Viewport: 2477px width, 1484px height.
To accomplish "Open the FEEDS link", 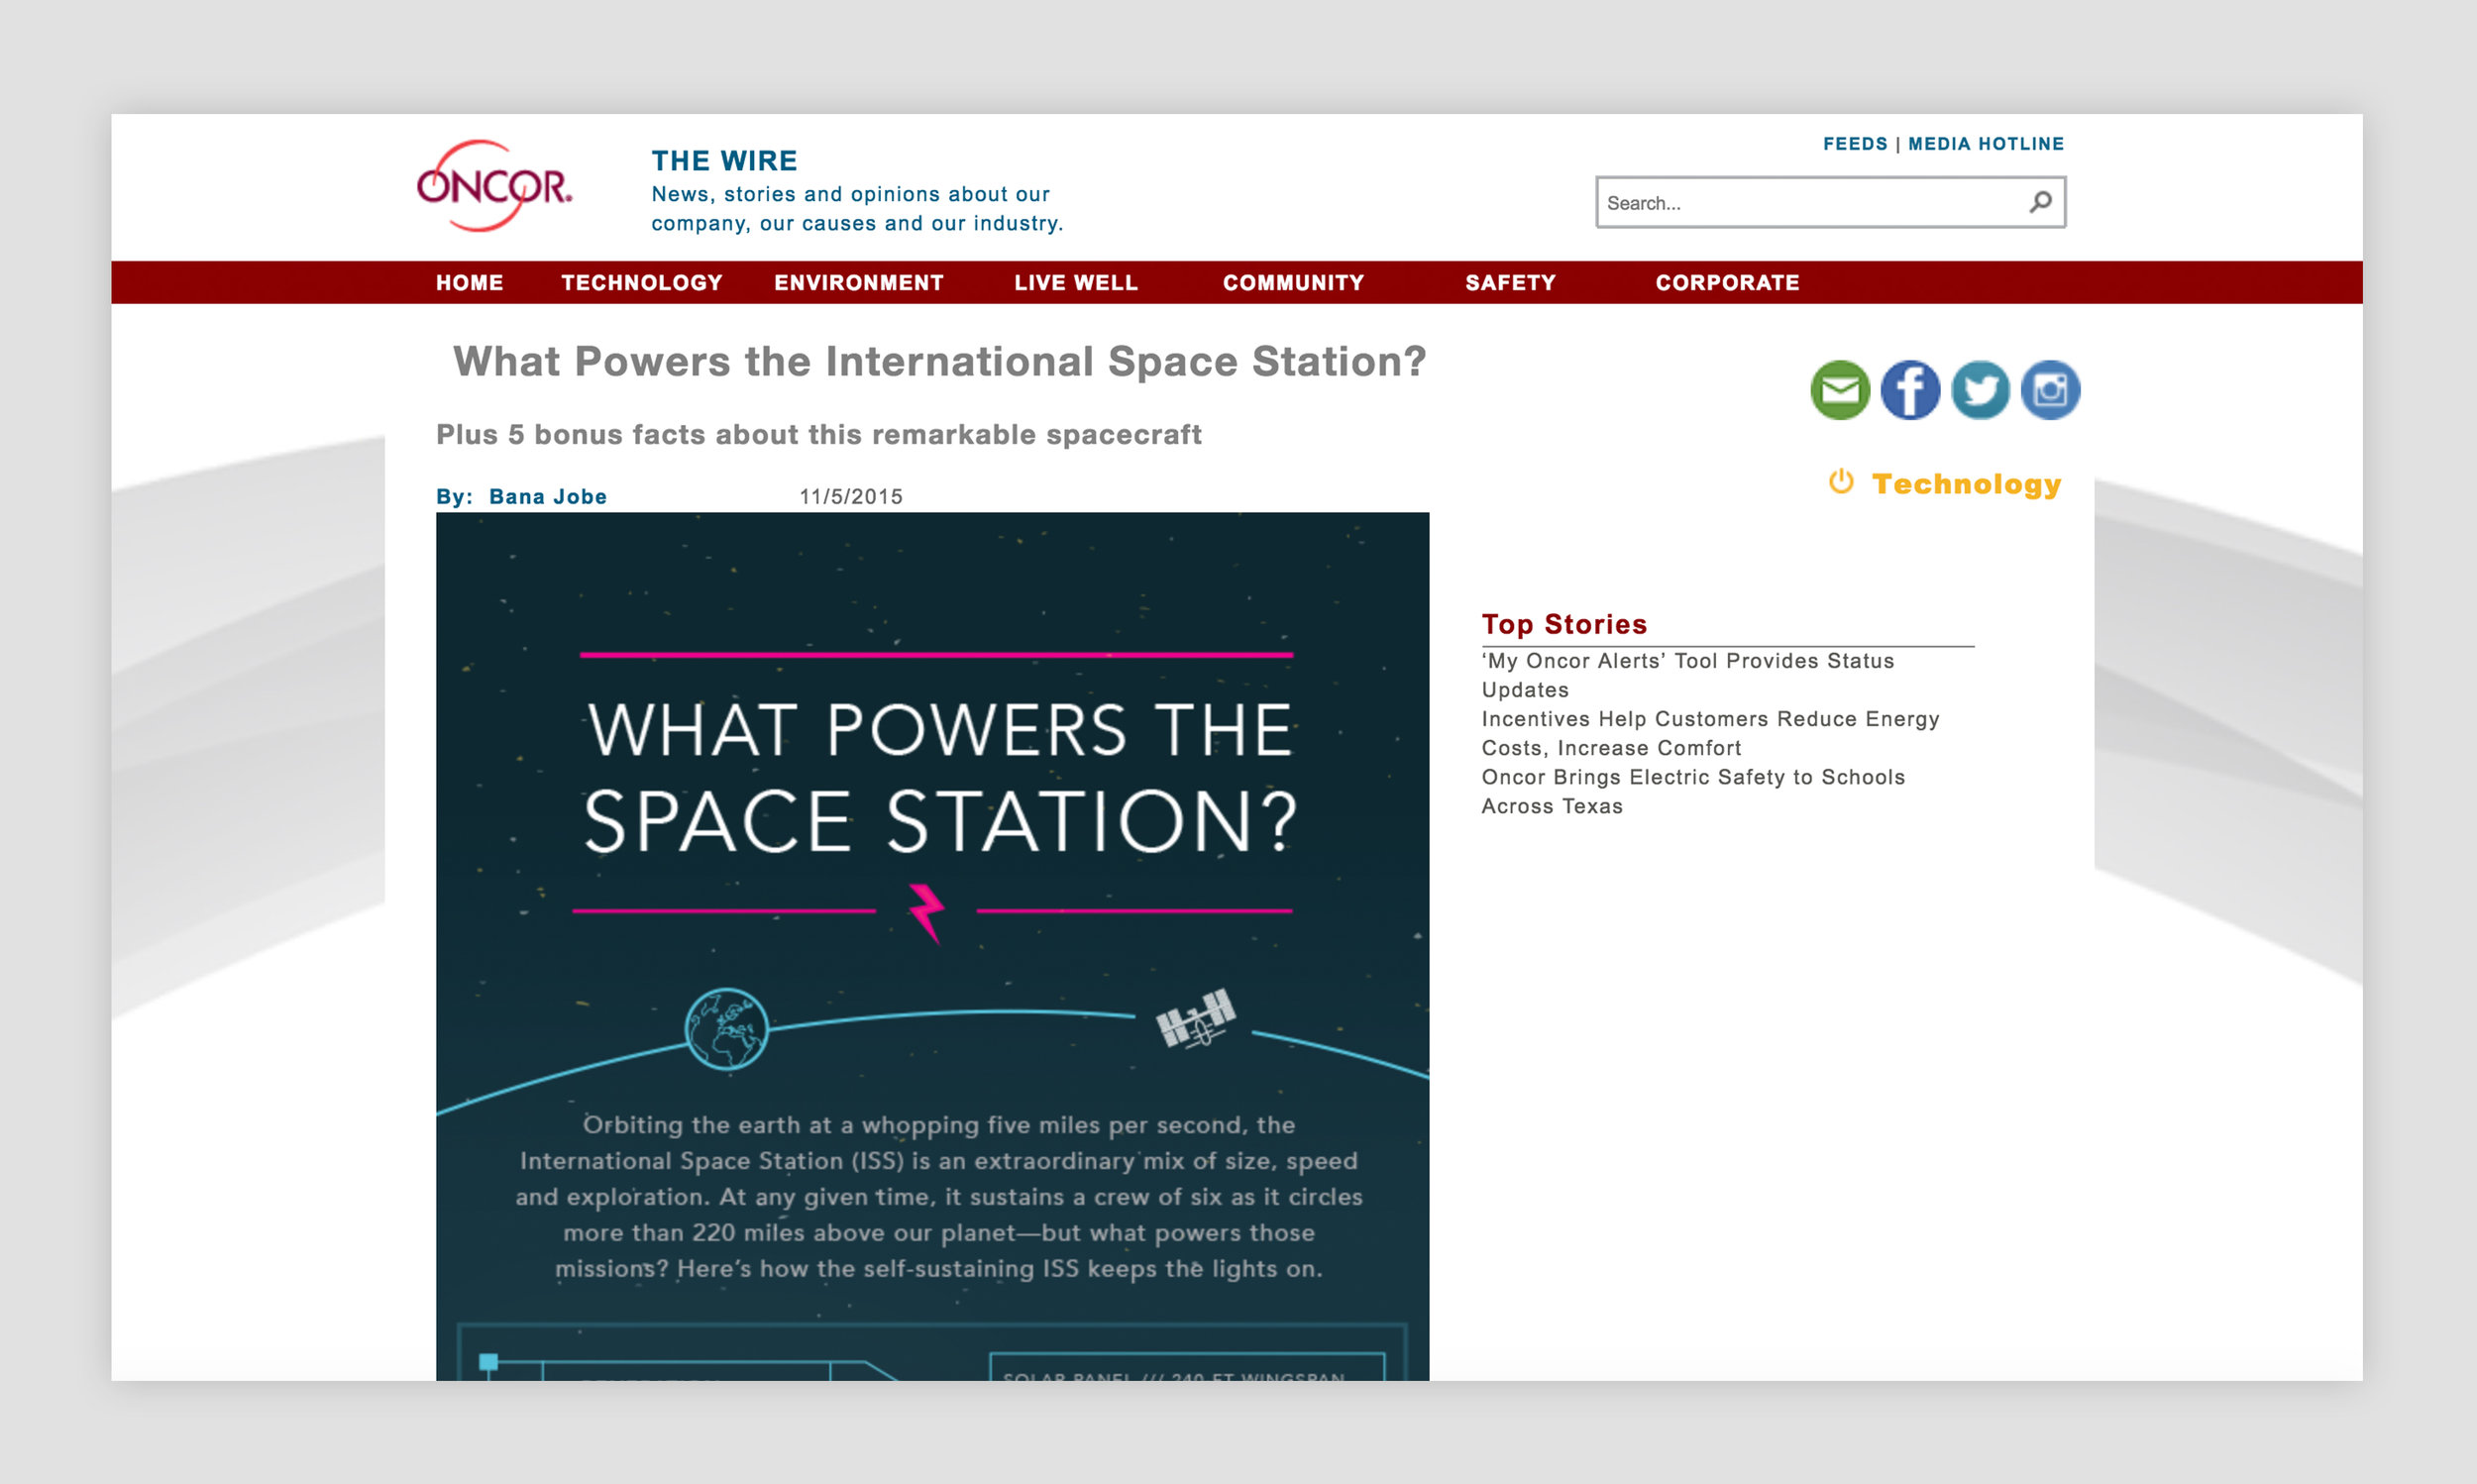I will tap(1856, 143).
